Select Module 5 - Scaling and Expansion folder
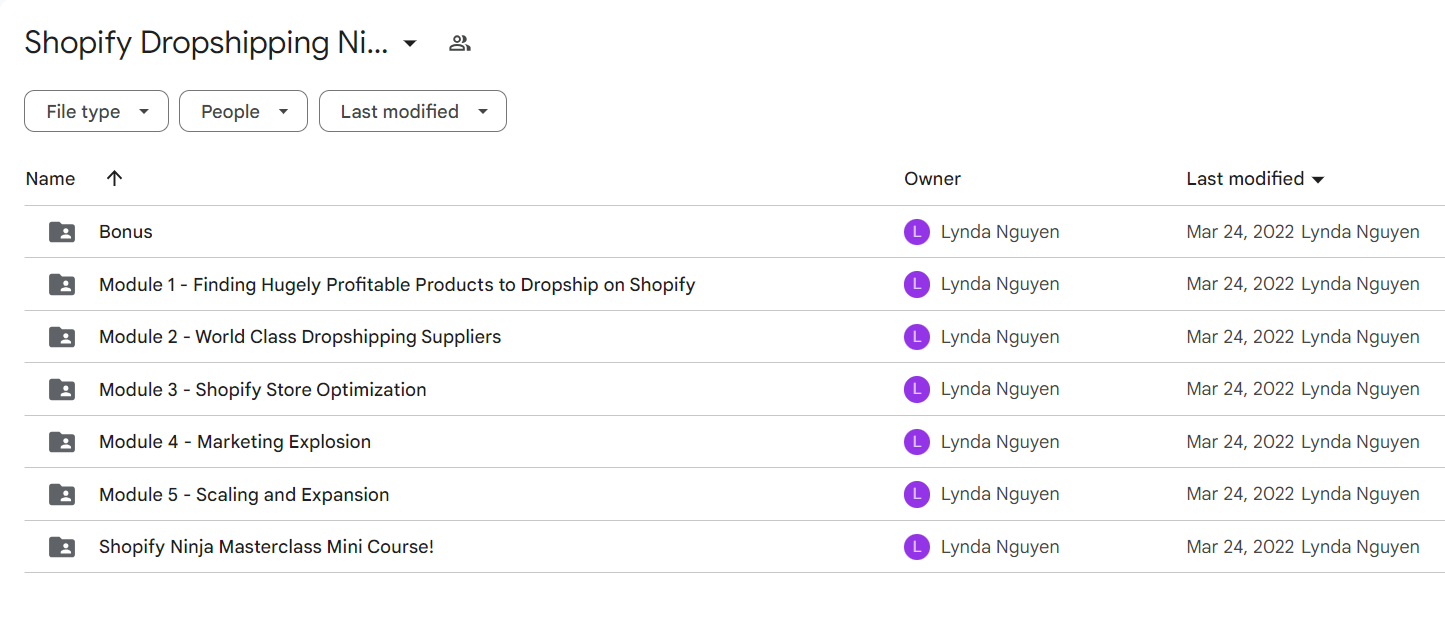This screenshot has height=625, width=1445. pyautogui.click(x=244, y=495)
